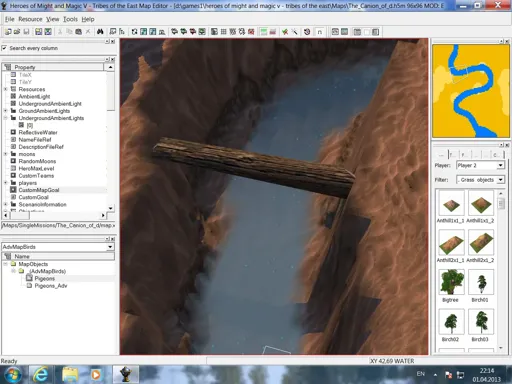512x384 pixels.
Task: Collapse the UndergroundAmbientLights node
Action: coord(5,118)
